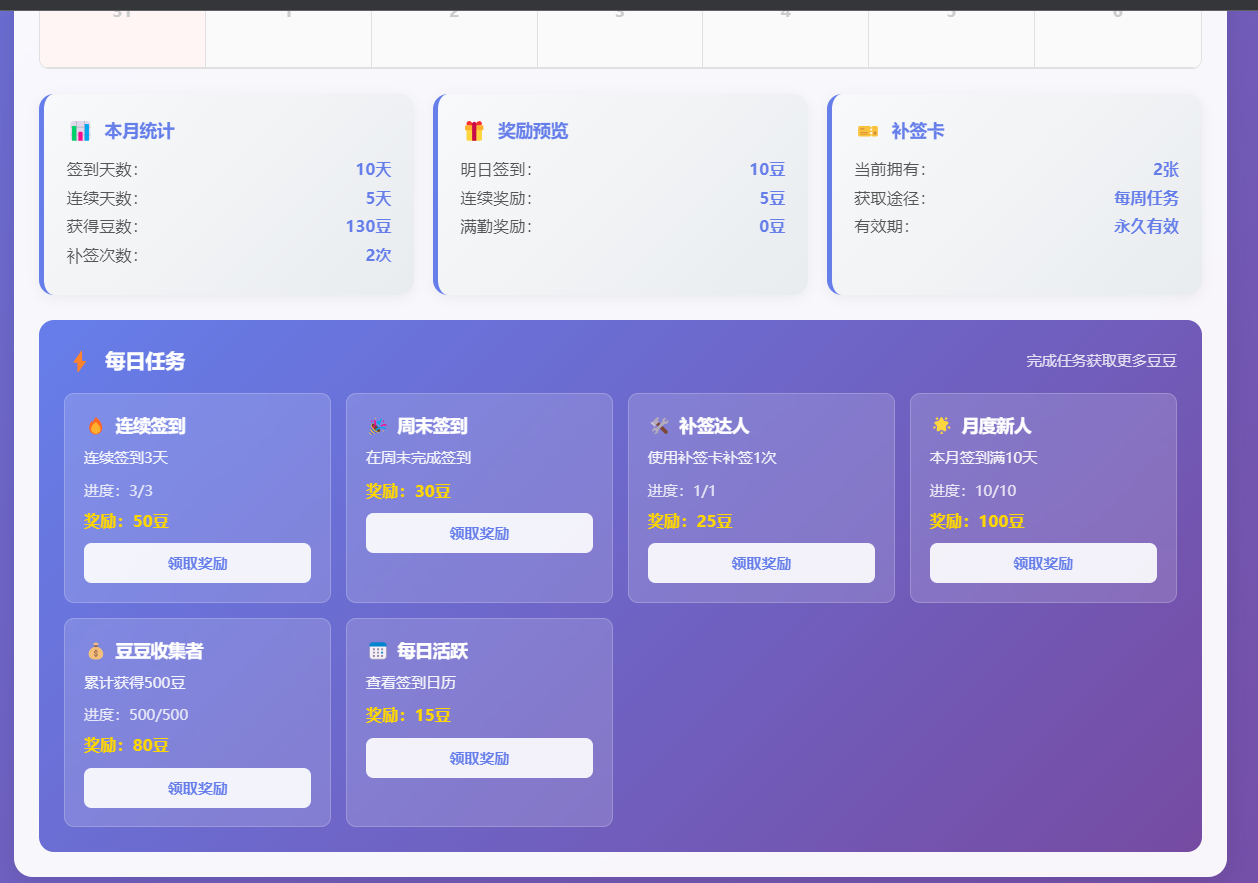
Task: Click the 补签次数 value 2次
Action: click(x=378, y=255)
